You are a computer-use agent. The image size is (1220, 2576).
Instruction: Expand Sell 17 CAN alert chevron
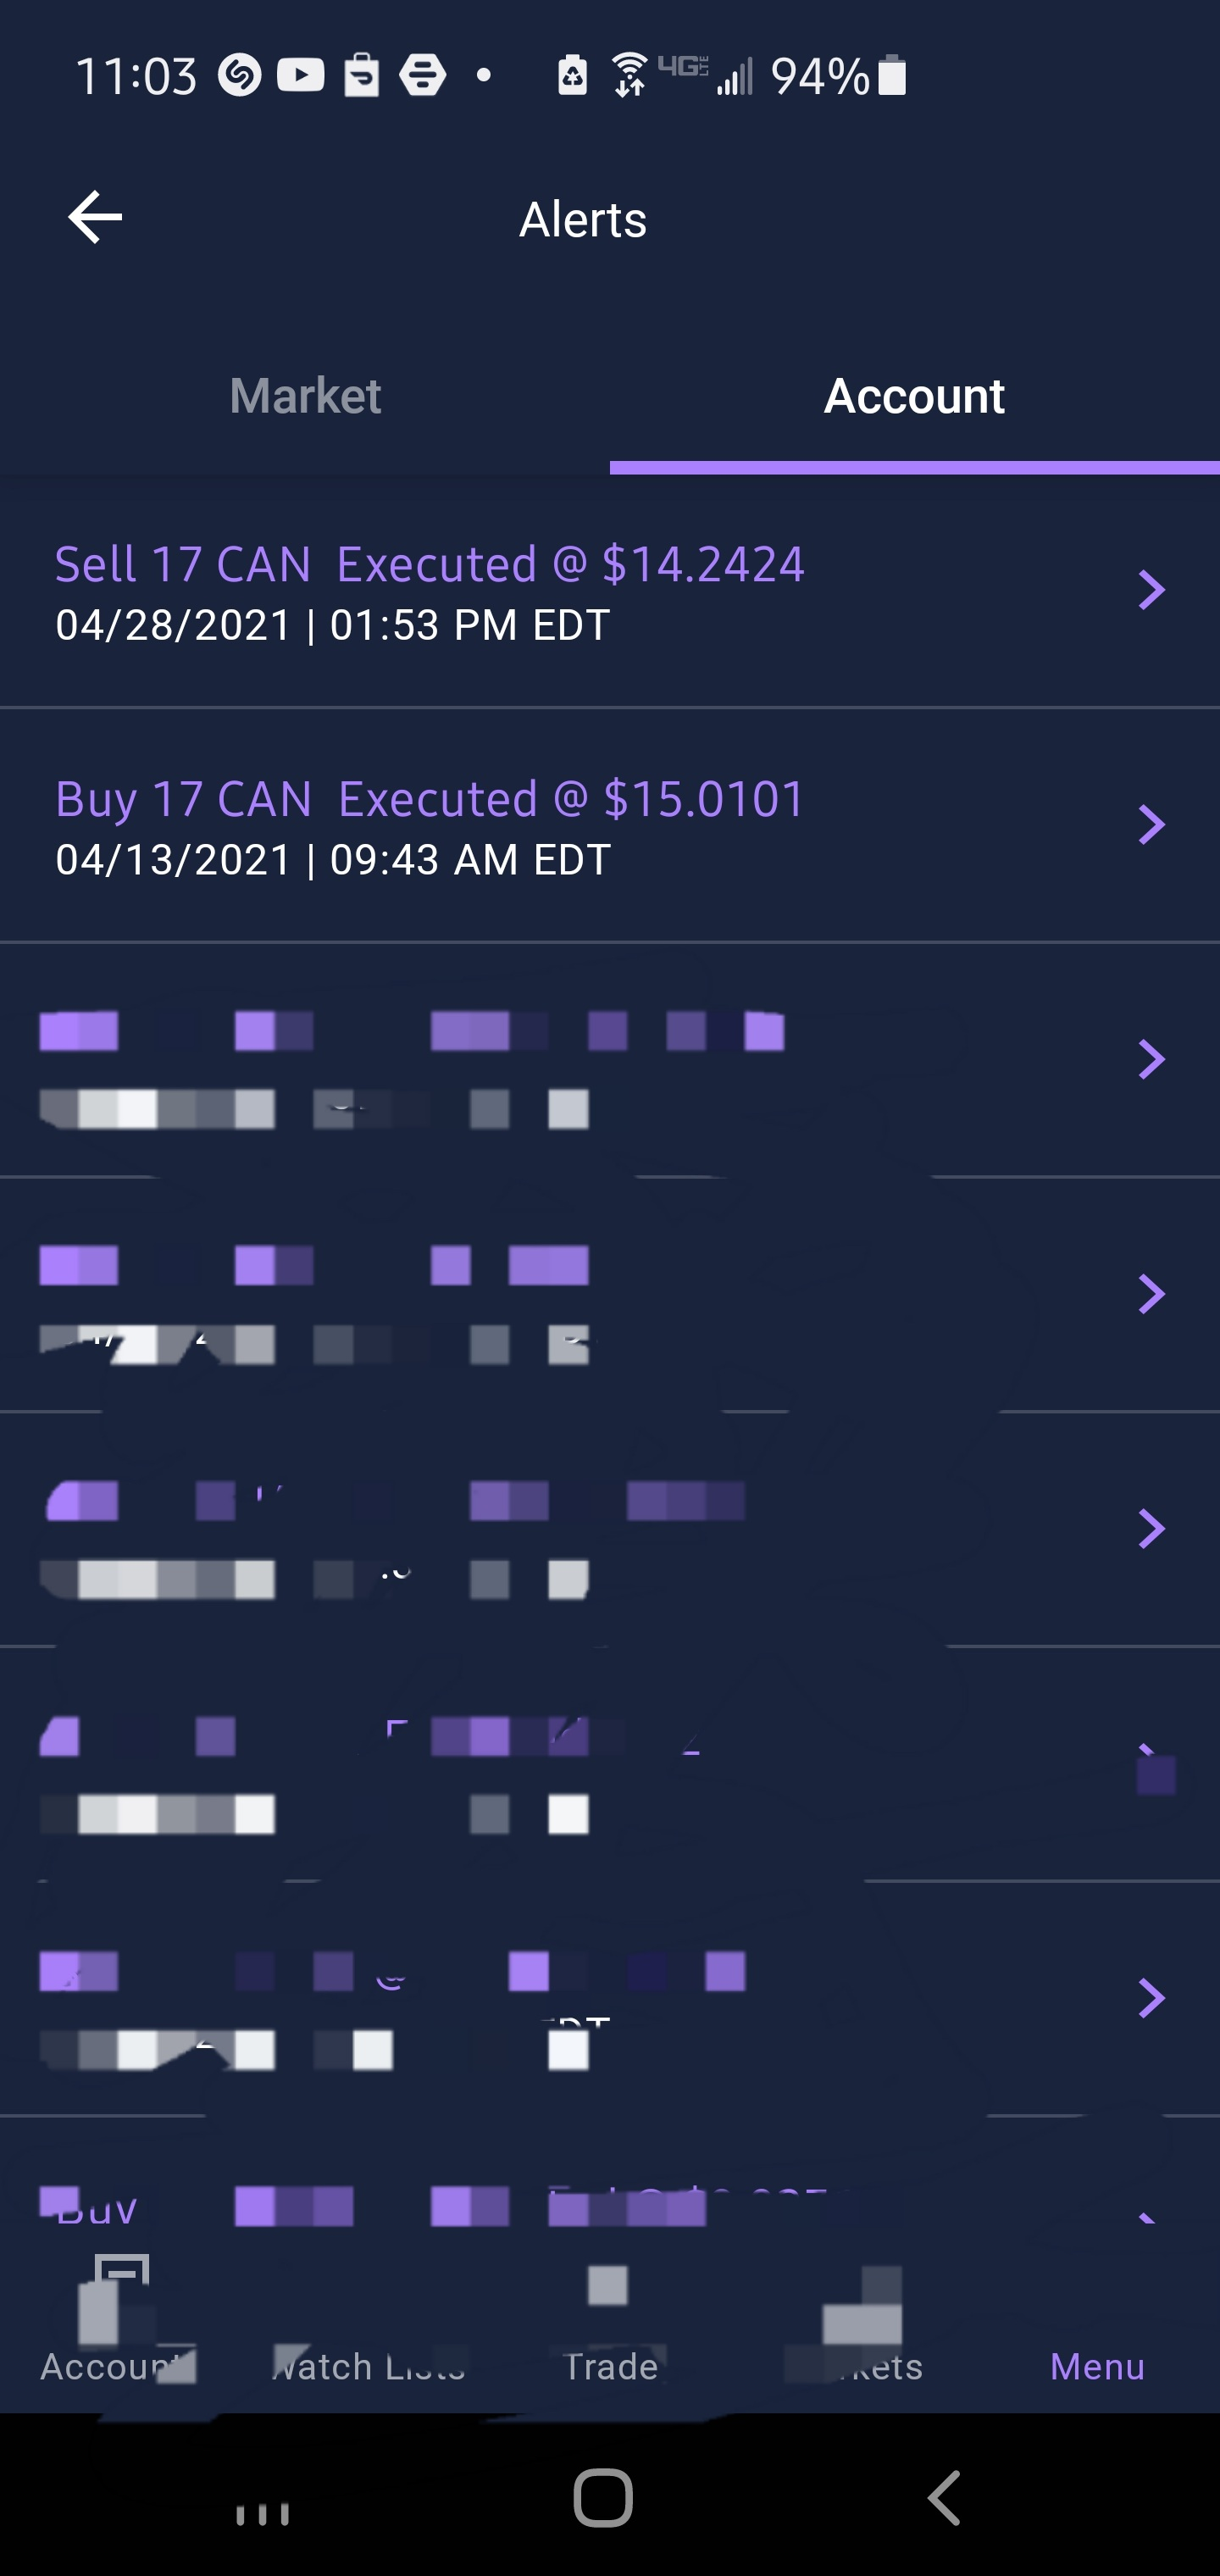(1151, 590)
